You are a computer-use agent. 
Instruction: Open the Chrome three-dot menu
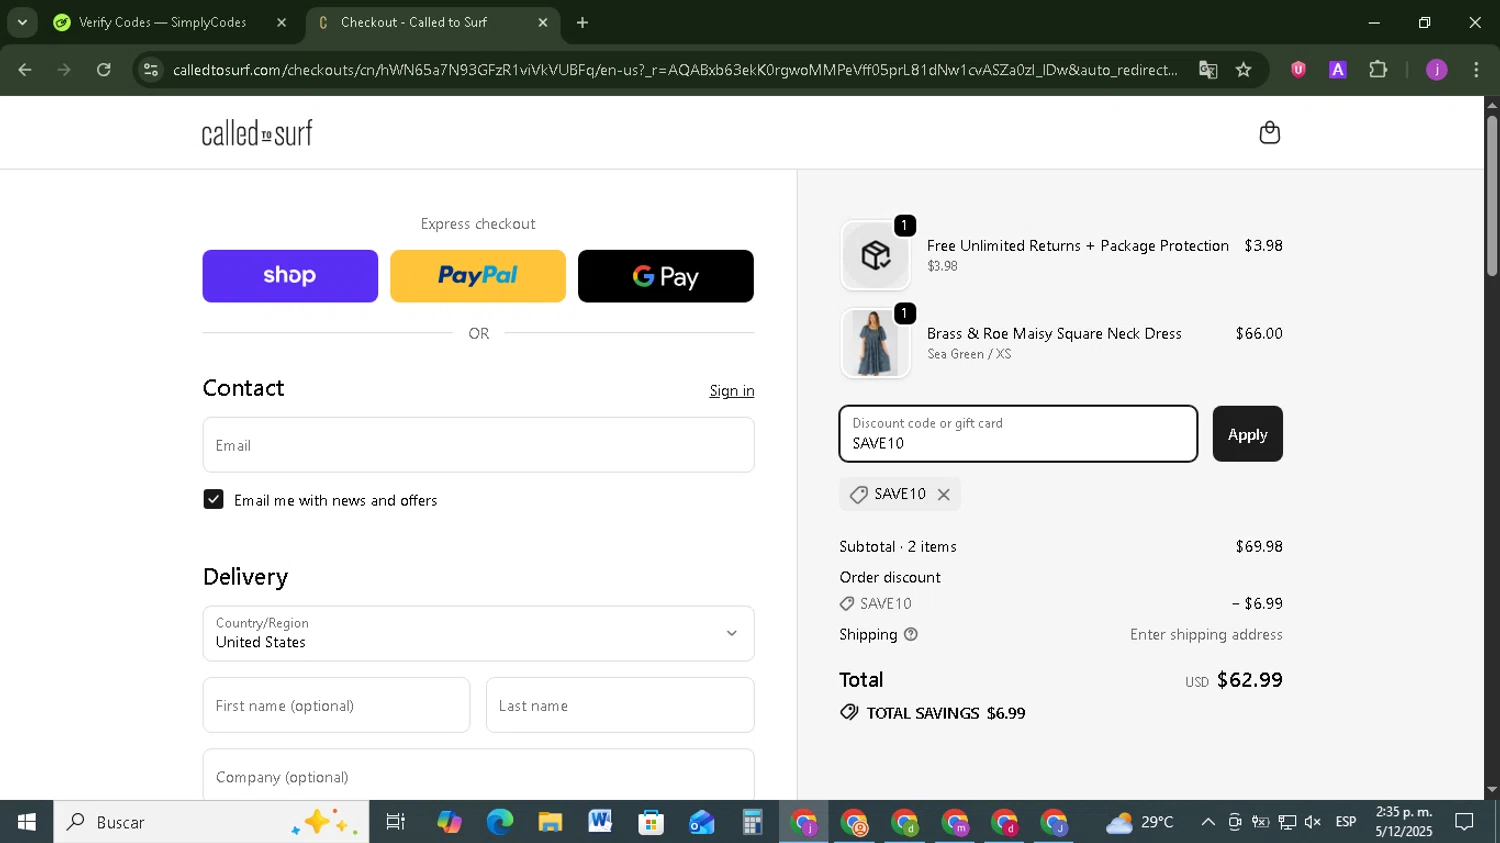pos(1476,70)
